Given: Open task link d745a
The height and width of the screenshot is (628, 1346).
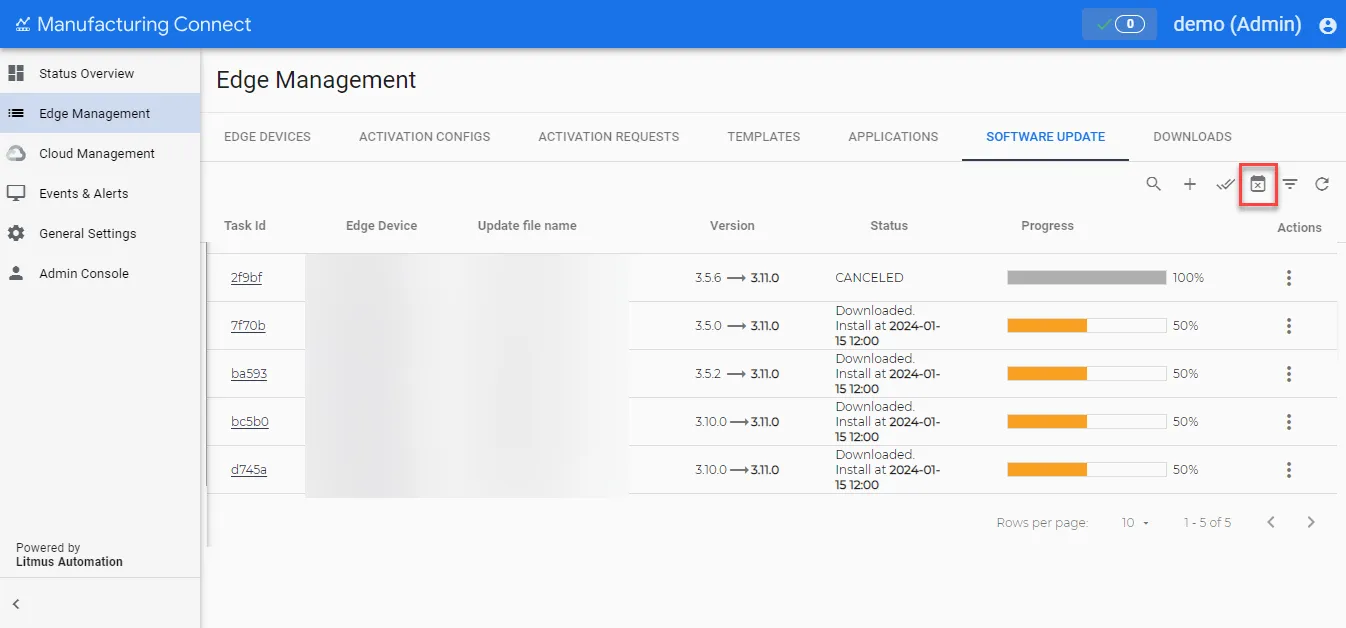Looking at the screenshot, I should [x=249, y=470].
